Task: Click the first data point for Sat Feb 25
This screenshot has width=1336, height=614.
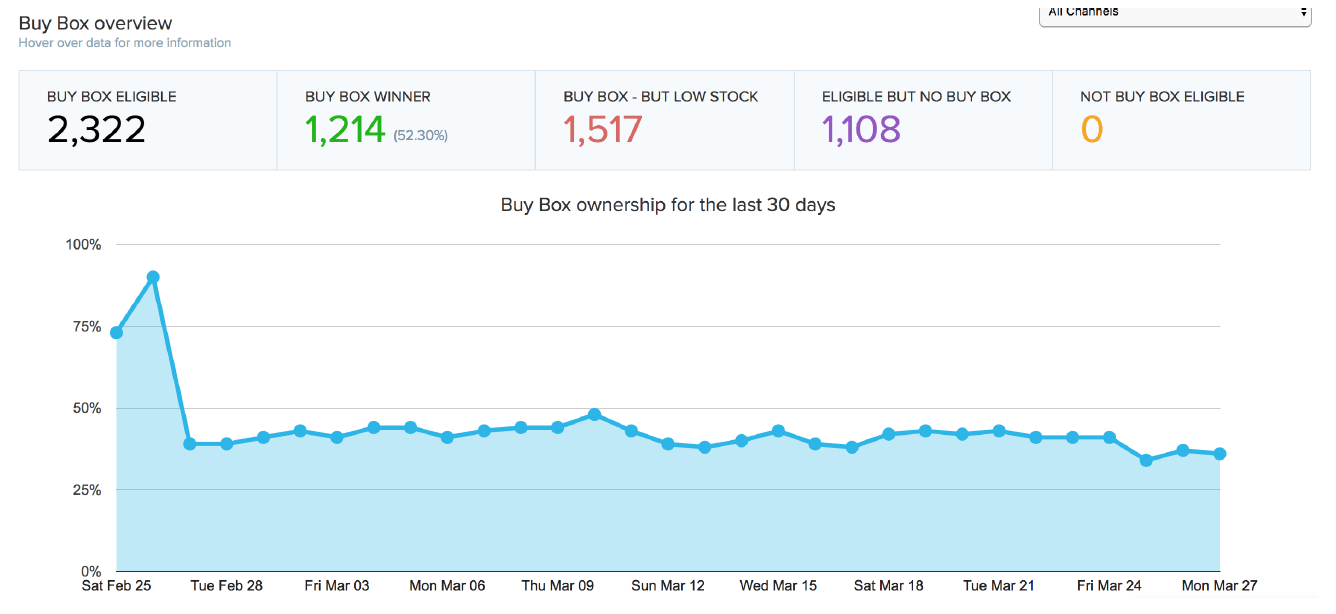Action: (x=117, y=332)
